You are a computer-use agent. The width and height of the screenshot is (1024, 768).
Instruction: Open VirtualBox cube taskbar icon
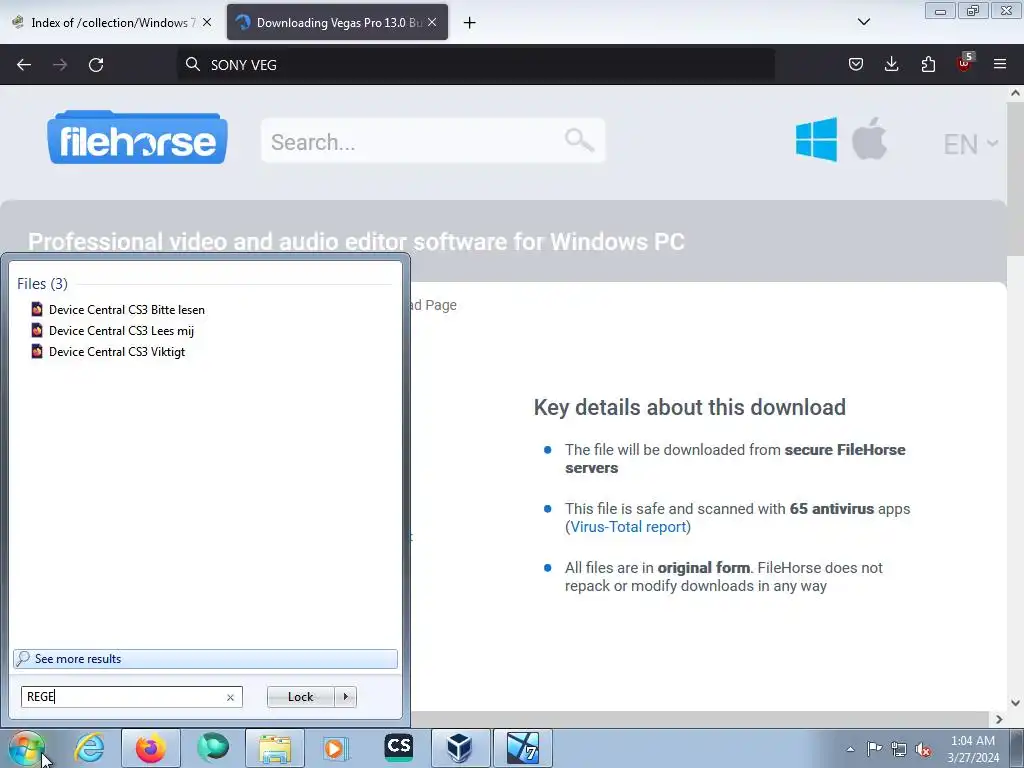click(x=460, y=748)
